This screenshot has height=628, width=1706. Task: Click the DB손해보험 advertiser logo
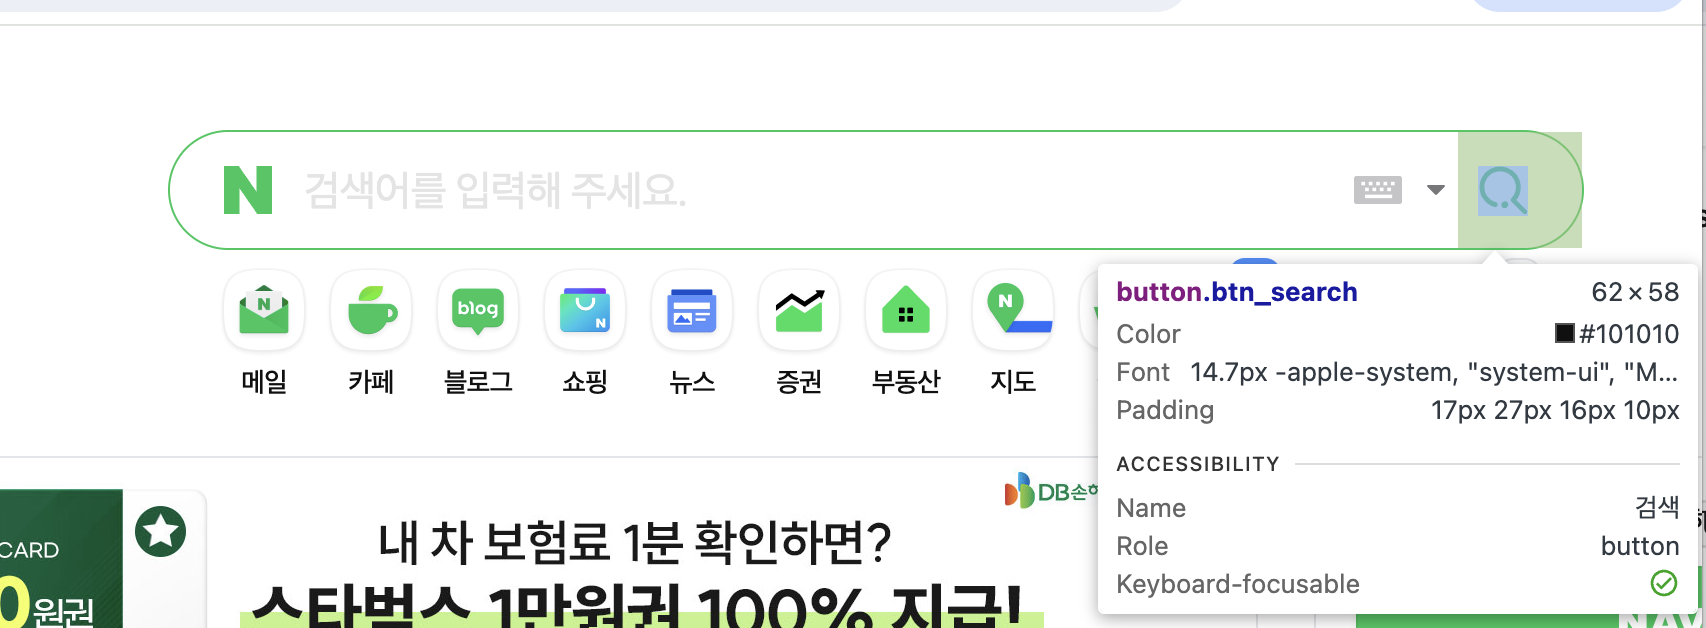pos(1050,491)
